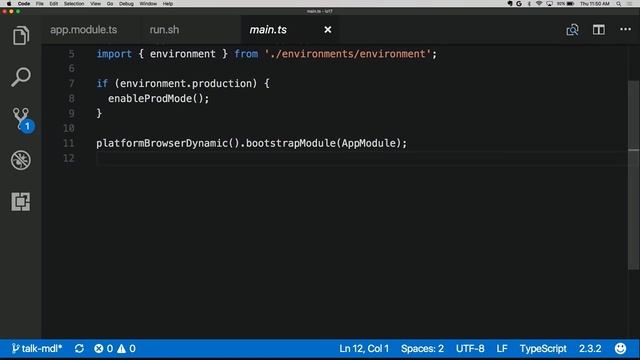Change end of line sequence via LF
Viewport: 640px width, 360px height.
coord(502,349)
